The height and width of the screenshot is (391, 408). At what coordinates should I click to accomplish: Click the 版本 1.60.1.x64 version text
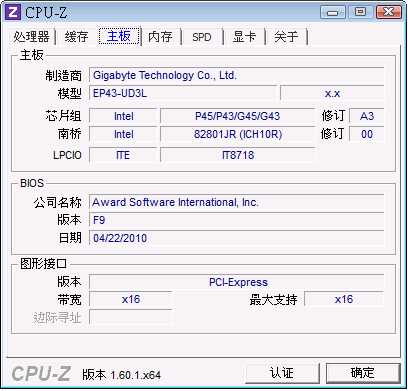[x=122, y=375]
